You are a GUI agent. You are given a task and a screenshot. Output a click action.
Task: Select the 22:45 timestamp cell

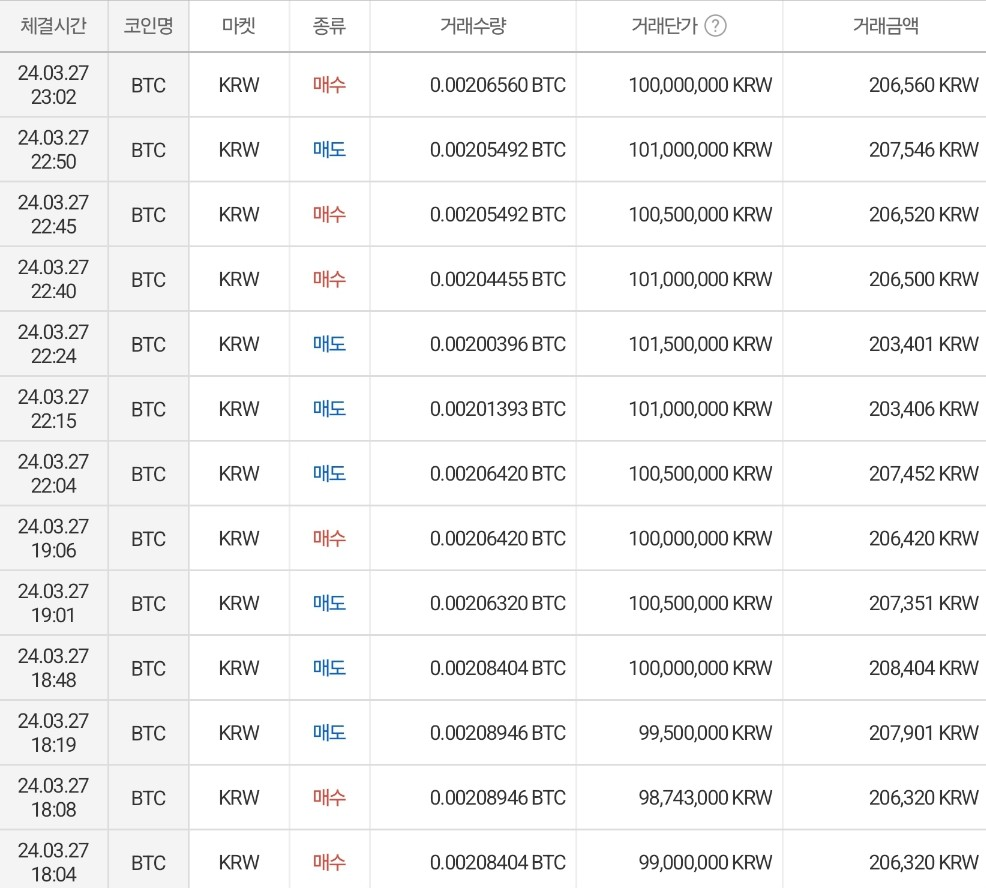coord(53,214)
